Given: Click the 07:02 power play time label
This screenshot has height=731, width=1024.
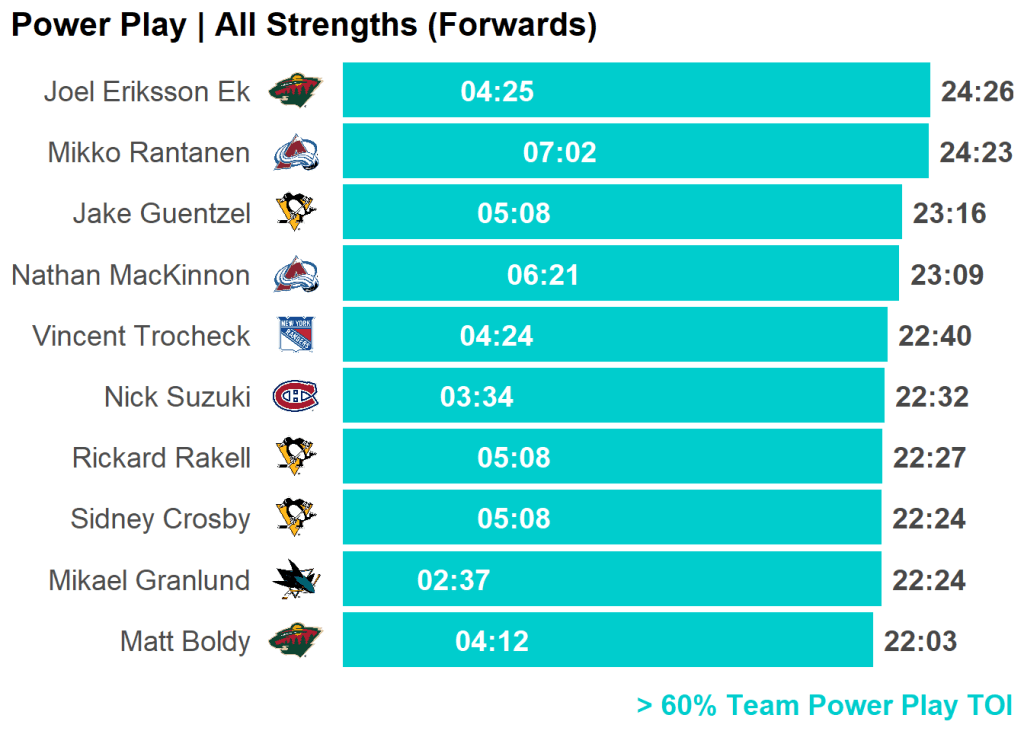Looking at the screenshot, I should point(560,152).
